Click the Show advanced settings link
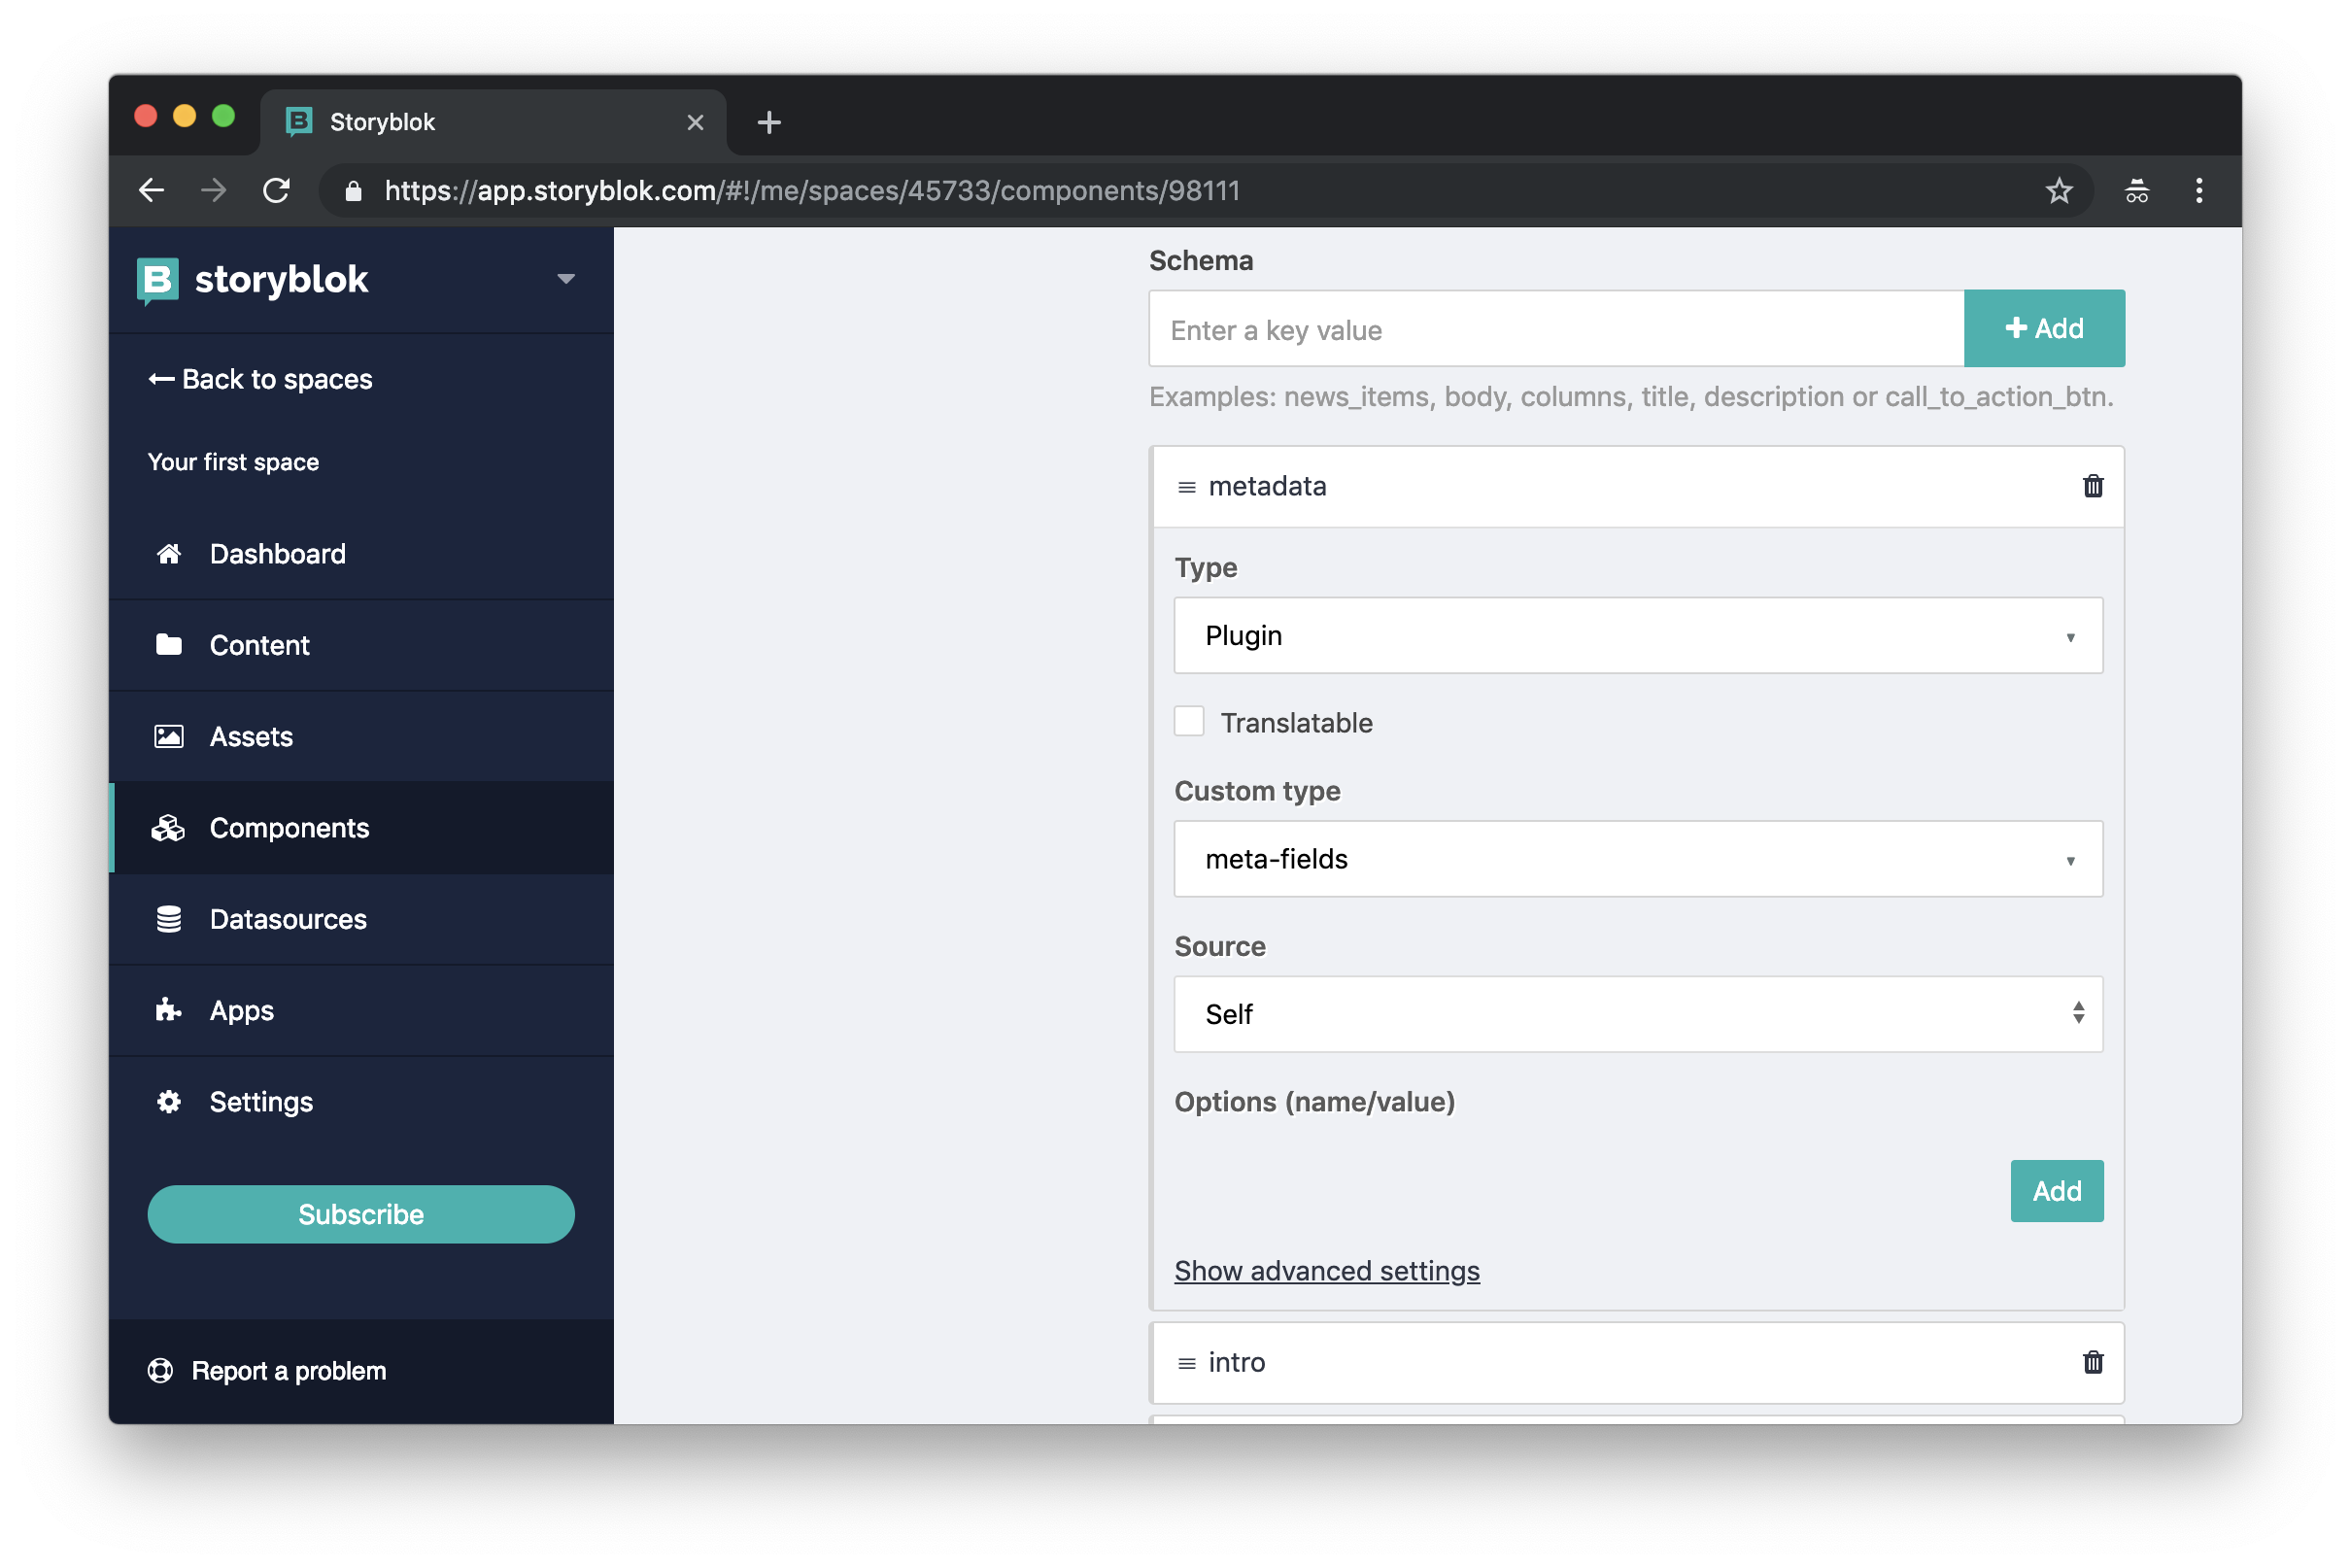The height and width of the screenshot is (1568, 2351). click(x=1328, y=1271)
